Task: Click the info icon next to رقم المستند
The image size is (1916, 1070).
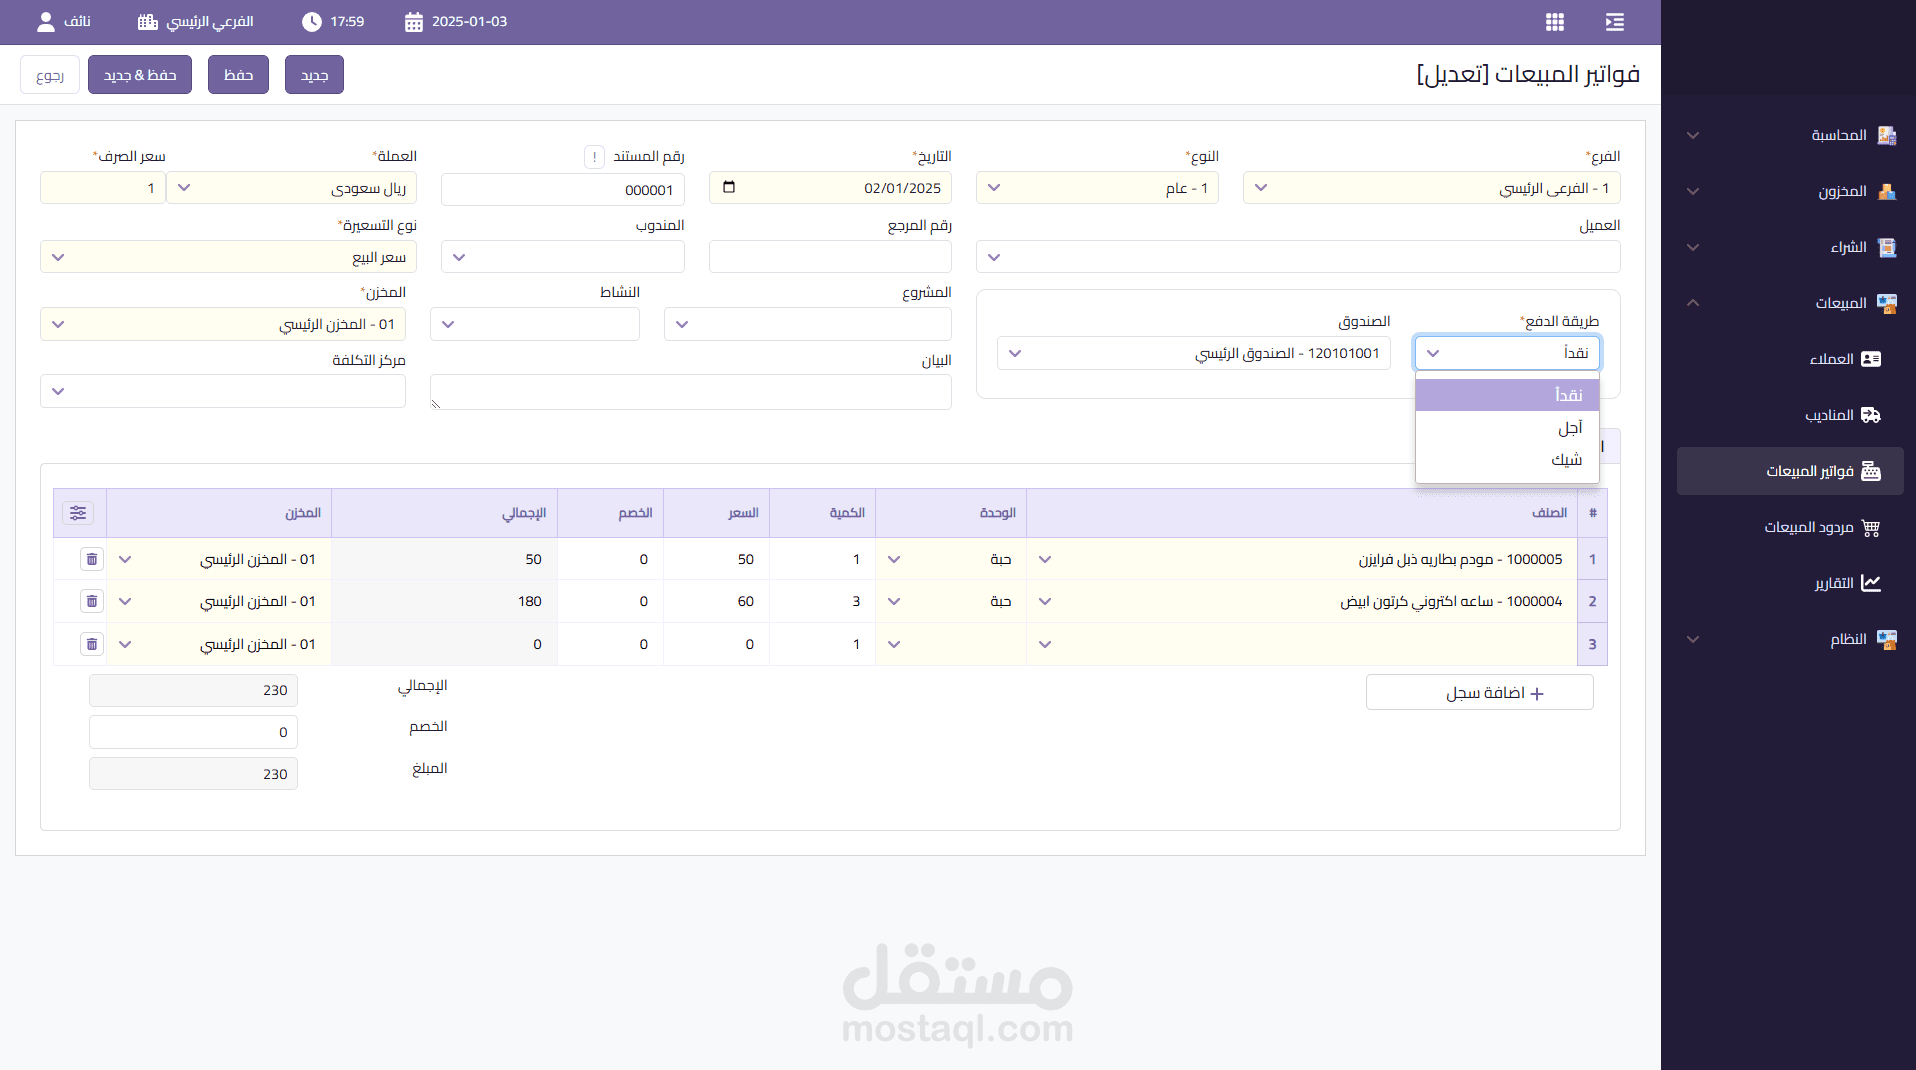Action: tap(594, 157)
